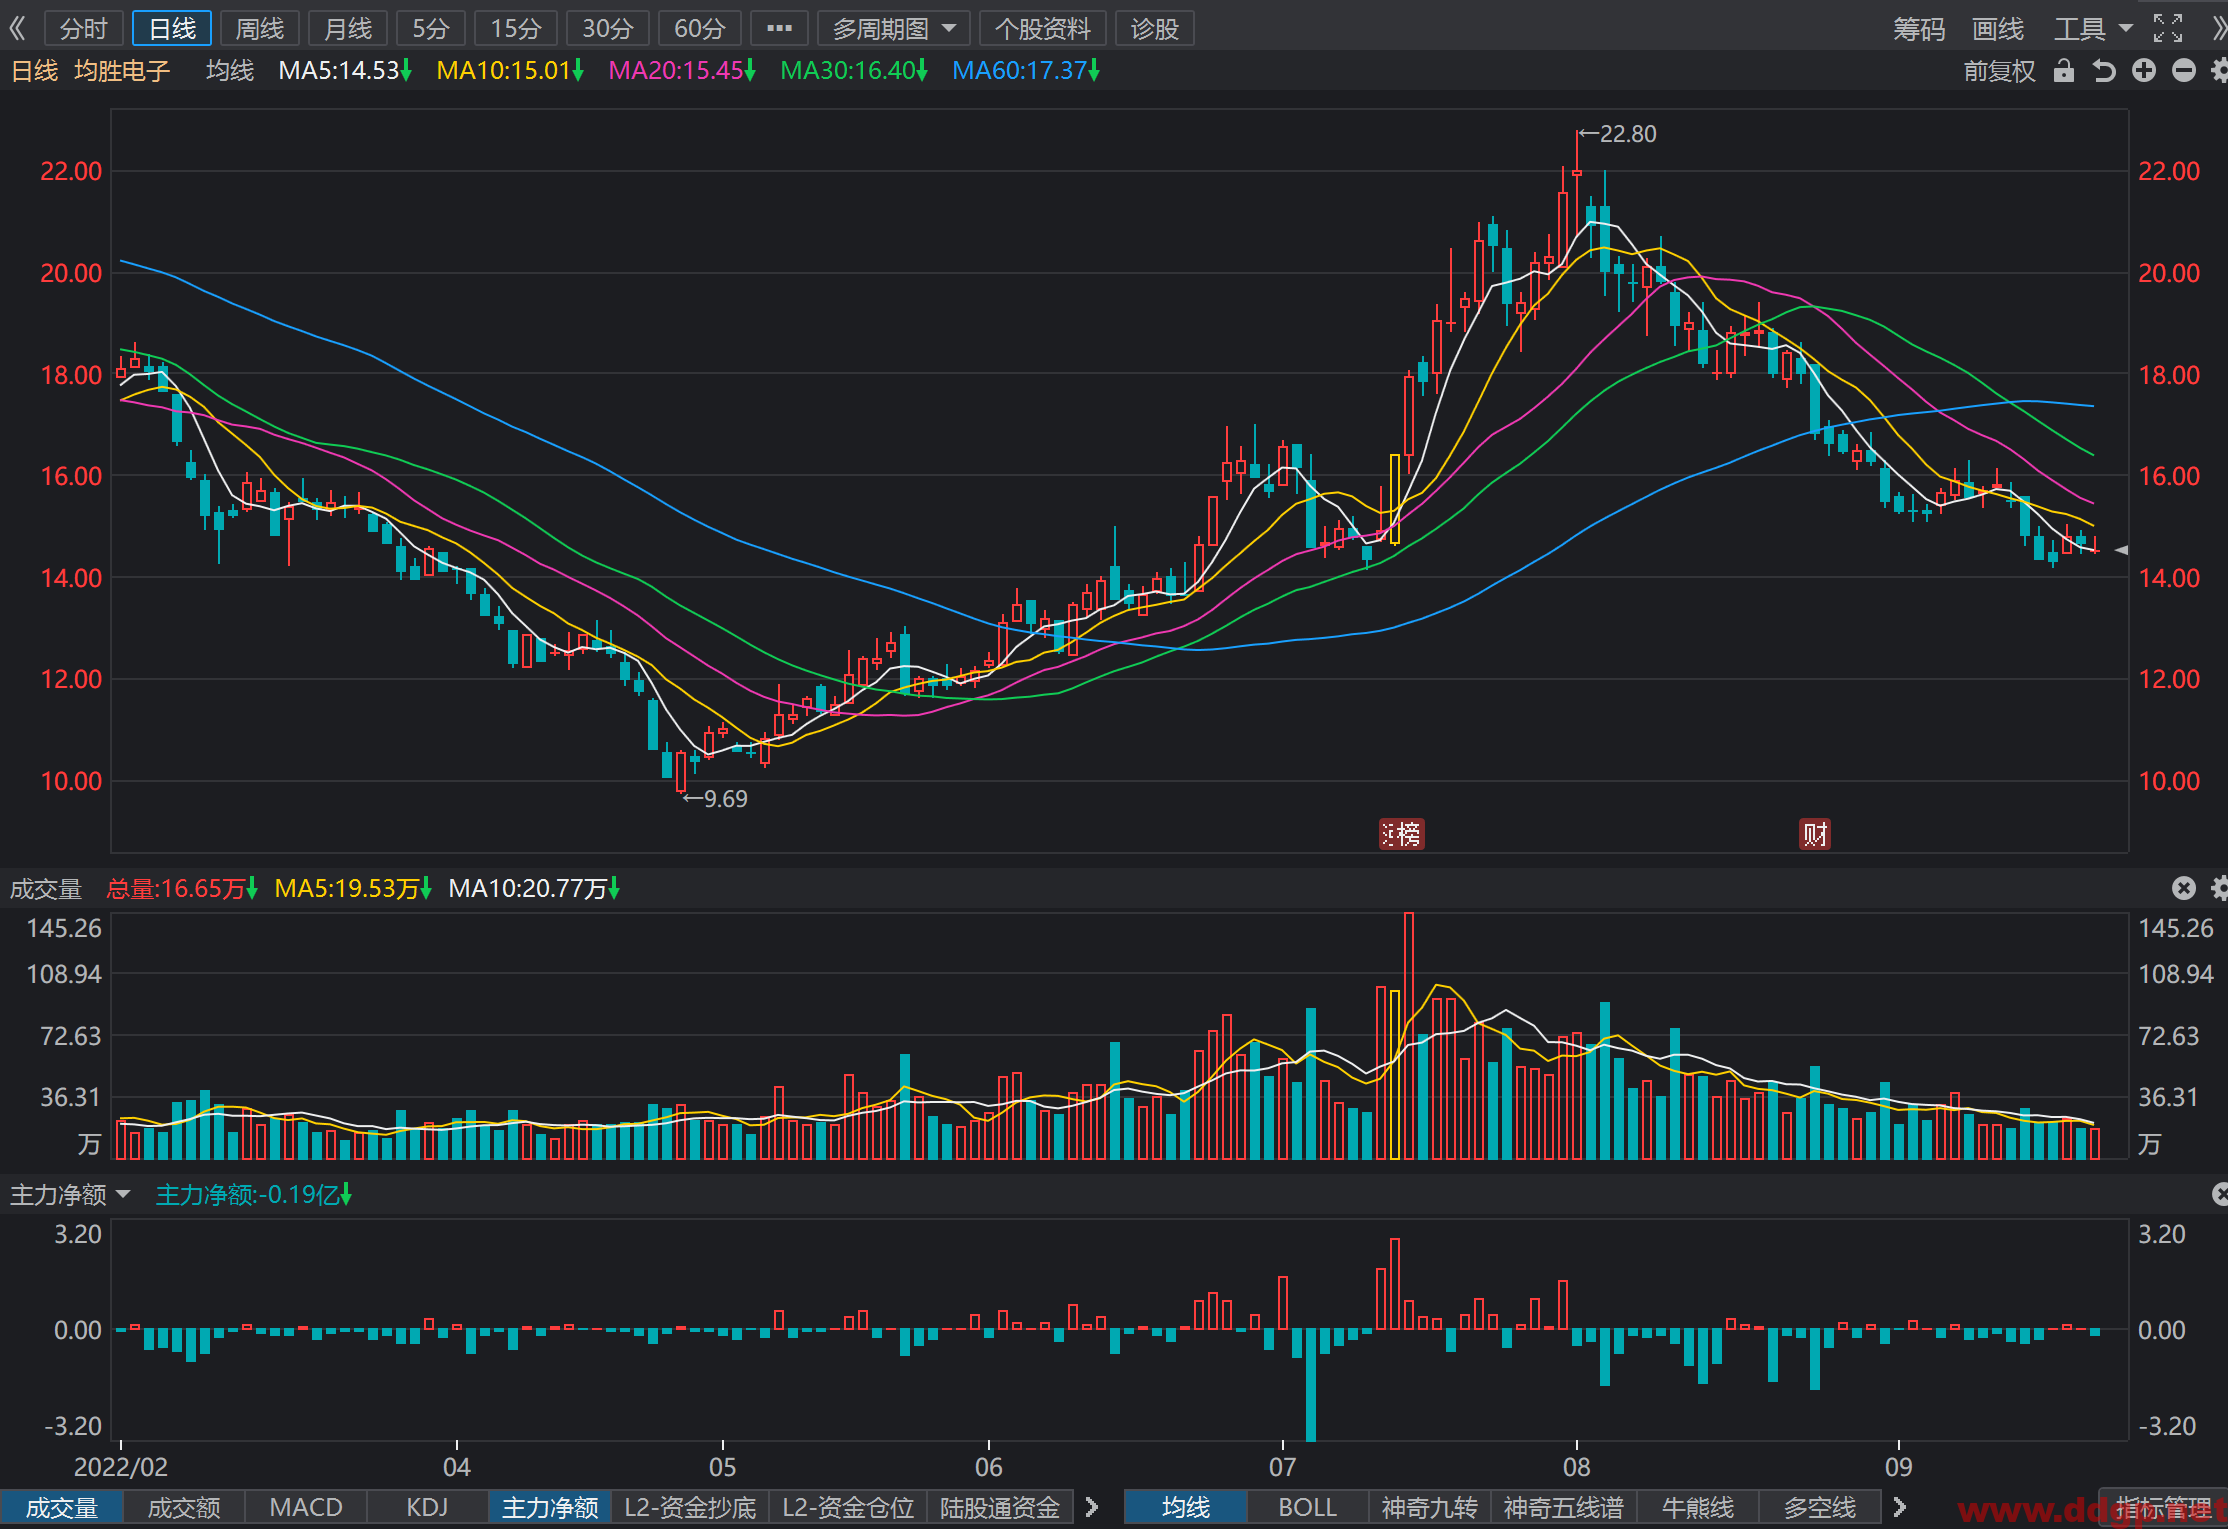Open volume panel settings gear icon

[2219, 888]
